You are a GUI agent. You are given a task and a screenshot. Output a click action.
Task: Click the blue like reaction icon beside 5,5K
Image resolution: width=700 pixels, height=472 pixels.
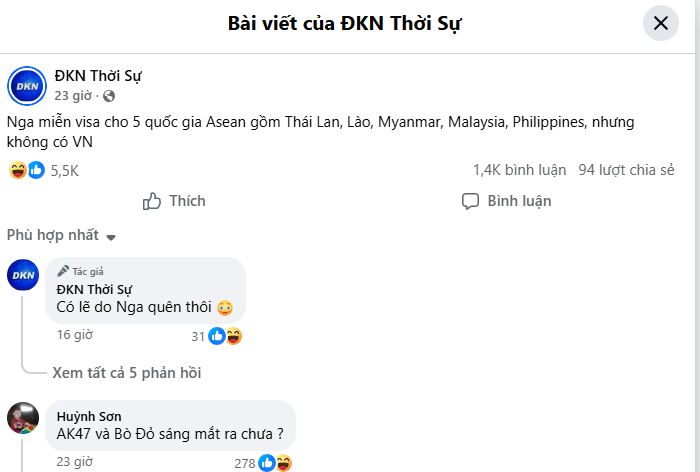point(37,170)
